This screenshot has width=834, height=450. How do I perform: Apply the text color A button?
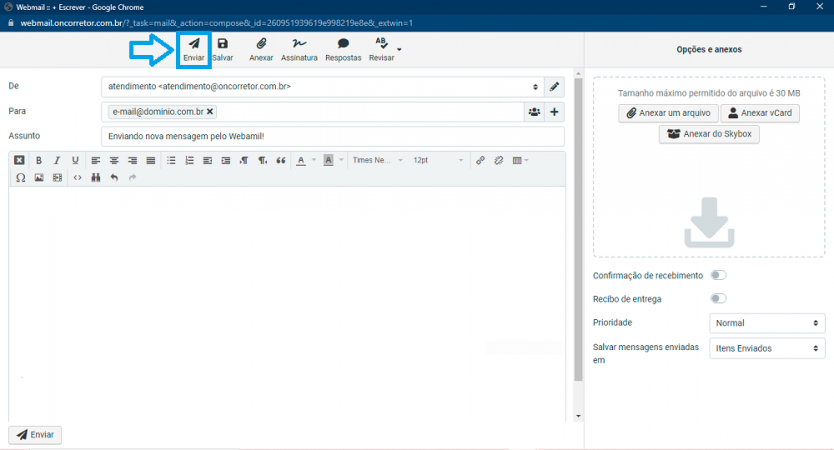(301, 160)
